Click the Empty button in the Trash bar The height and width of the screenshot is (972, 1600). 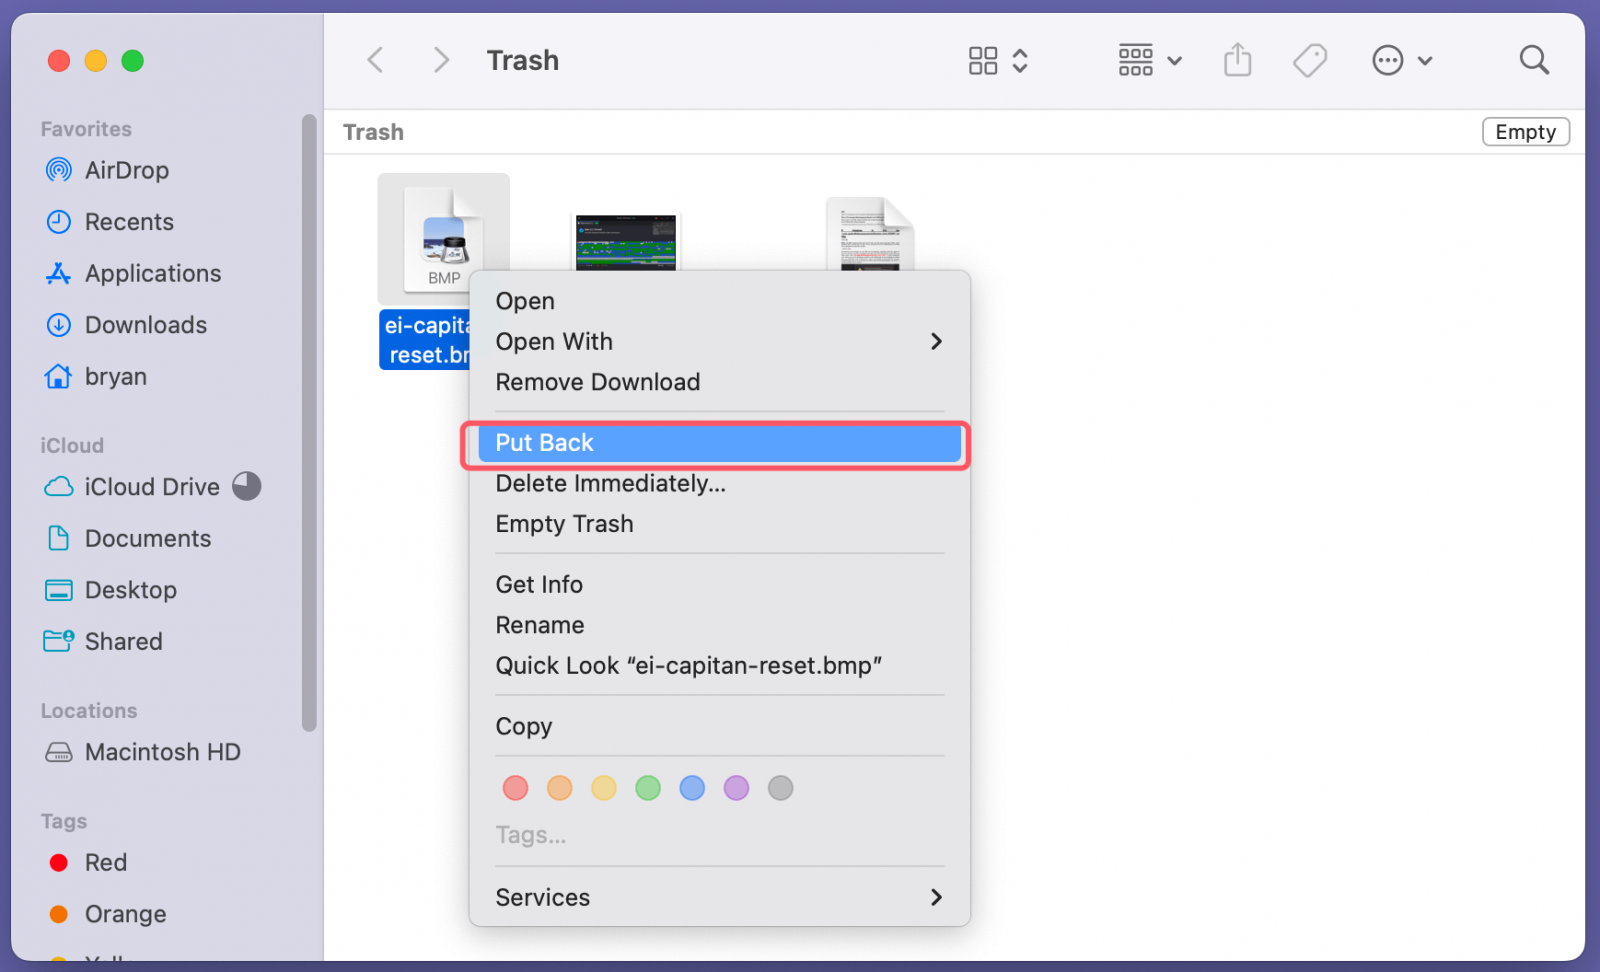pyautogui.click(x=1524, y=132)
